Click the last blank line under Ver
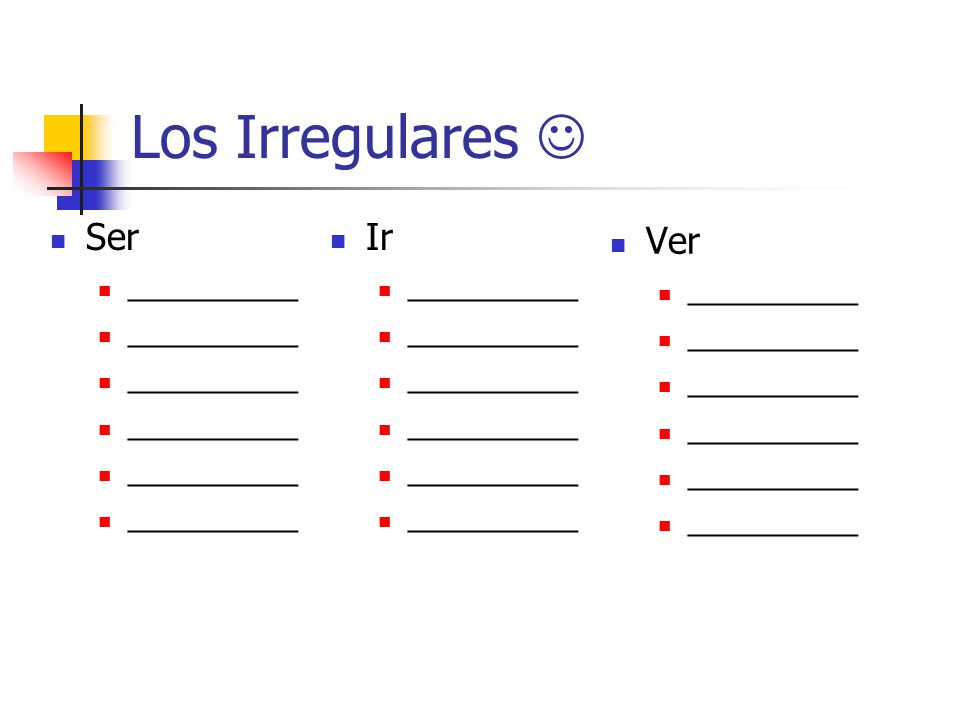 [773, 535]
